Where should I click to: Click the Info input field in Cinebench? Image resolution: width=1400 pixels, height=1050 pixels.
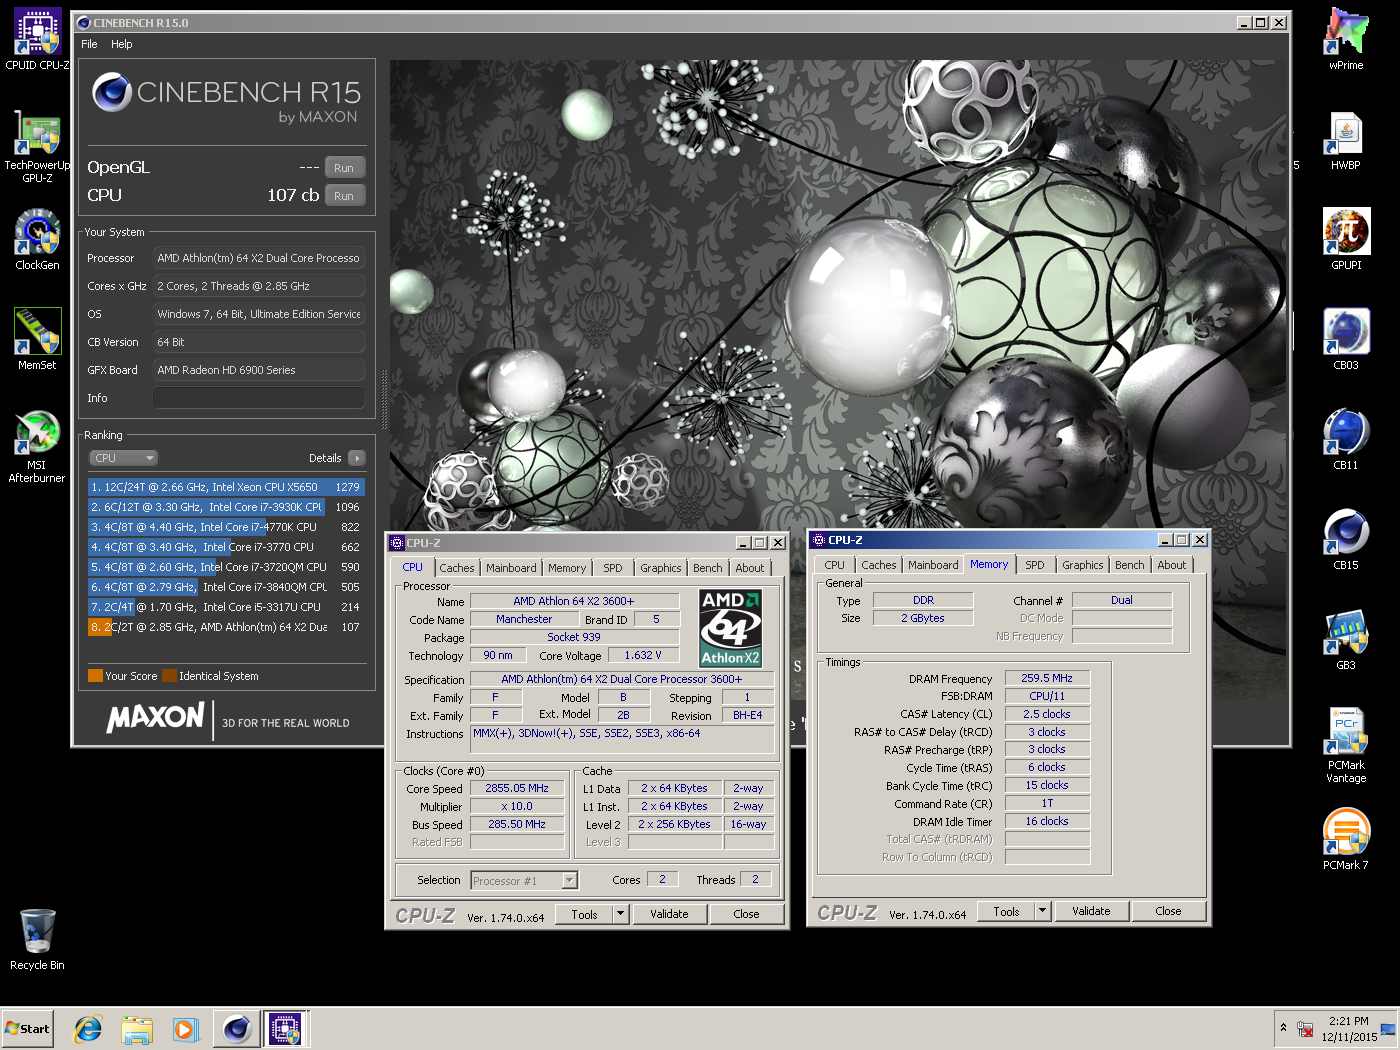[258, 398]
